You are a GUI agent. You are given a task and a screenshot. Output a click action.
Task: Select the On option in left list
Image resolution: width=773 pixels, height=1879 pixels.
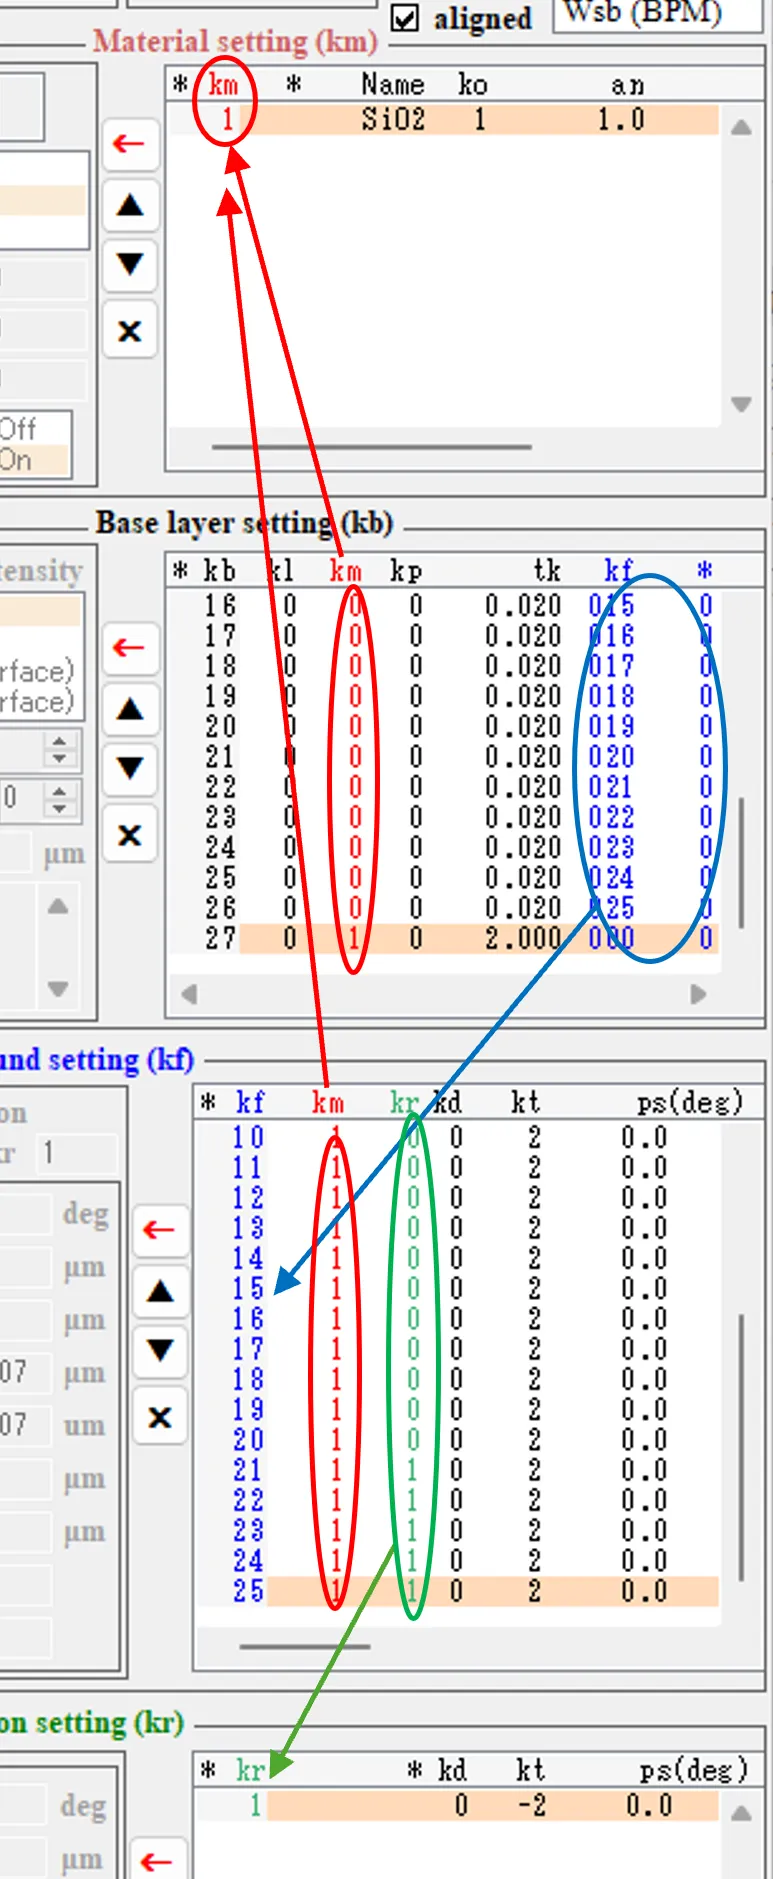coord(34,461)
